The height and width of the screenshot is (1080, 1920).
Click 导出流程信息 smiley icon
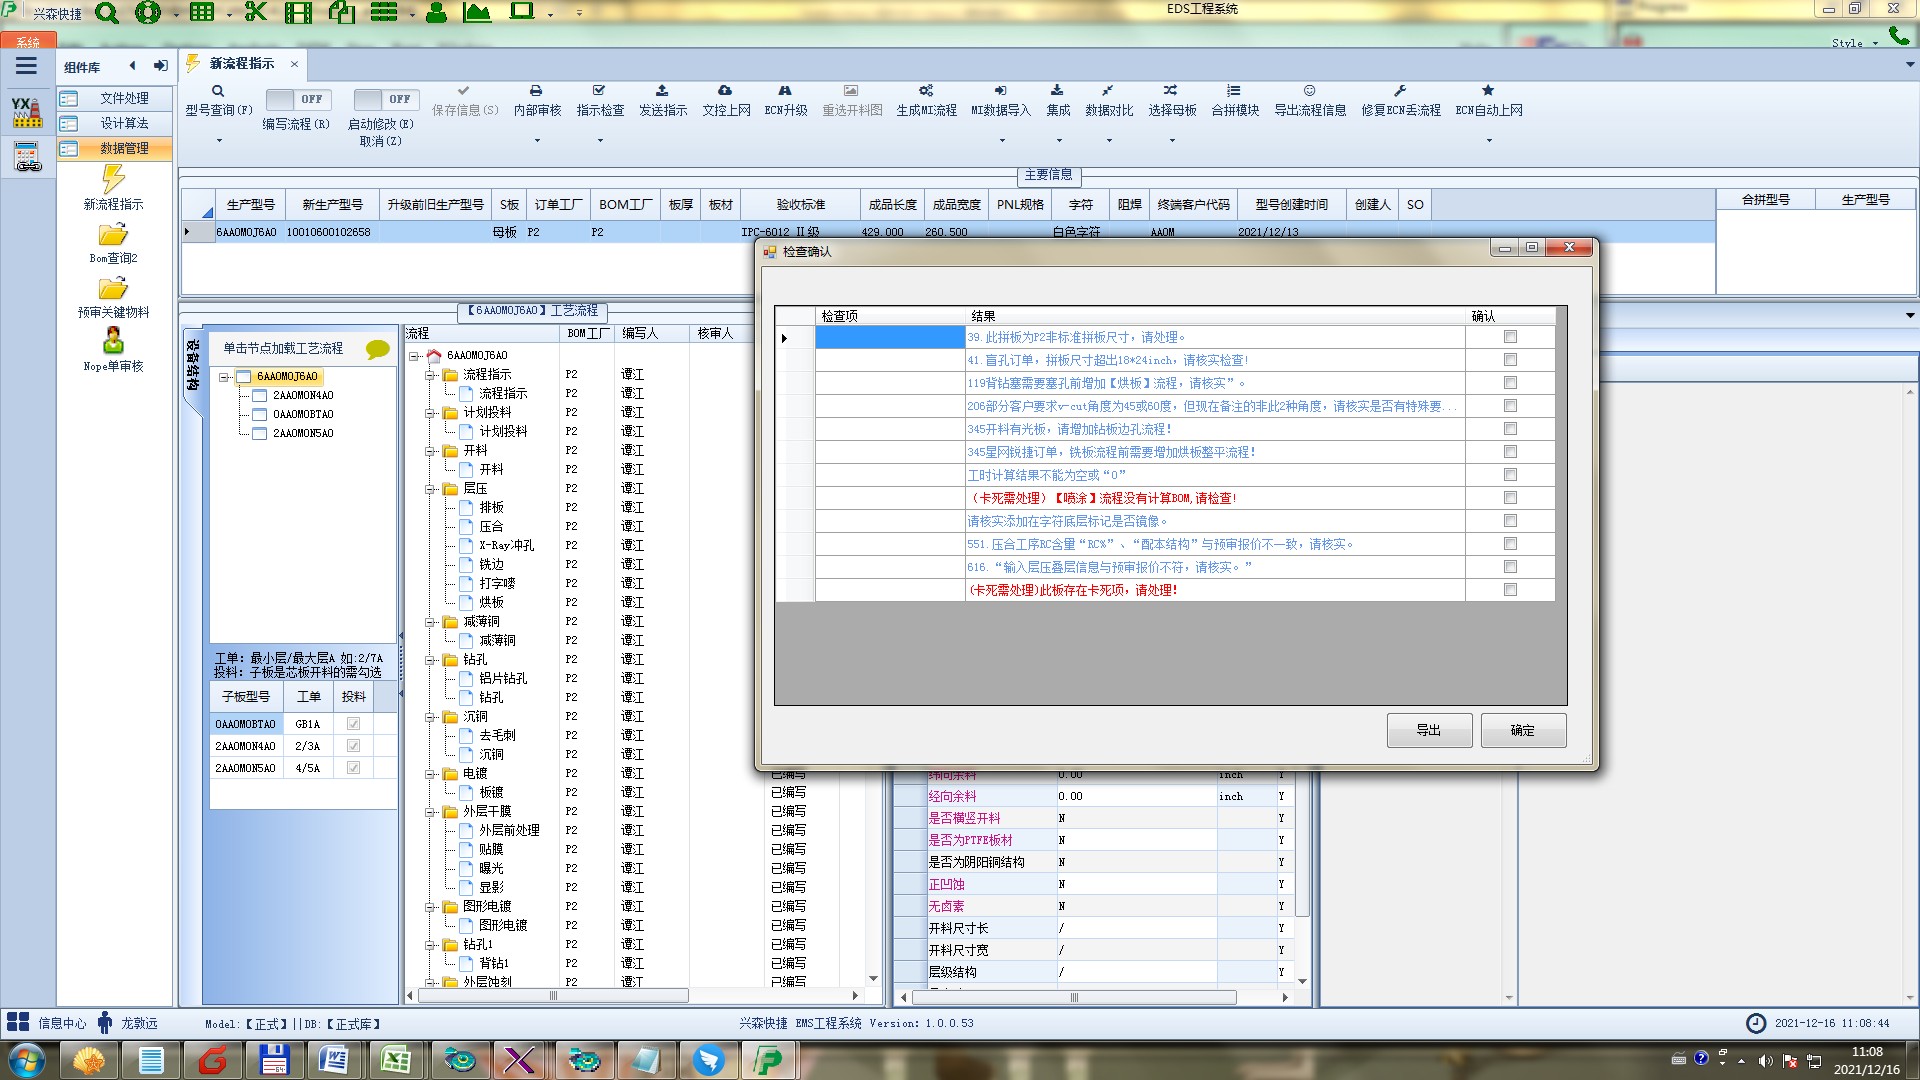[1309, 91]
